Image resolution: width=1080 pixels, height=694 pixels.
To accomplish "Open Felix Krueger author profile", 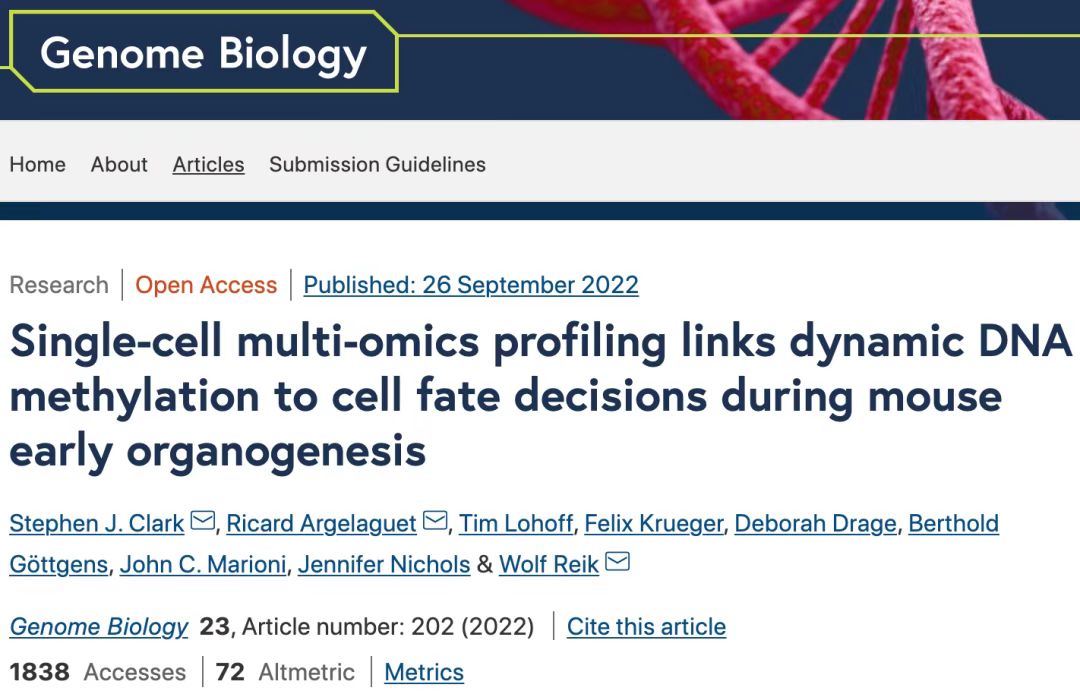I will 654,524.
